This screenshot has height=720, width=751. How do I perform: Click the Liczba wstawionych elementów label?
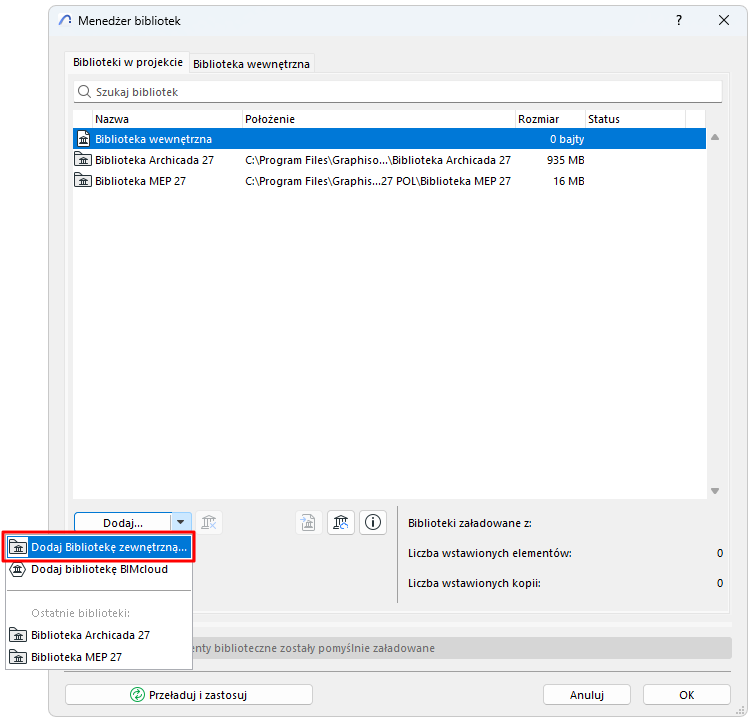(x=489, y=553)
